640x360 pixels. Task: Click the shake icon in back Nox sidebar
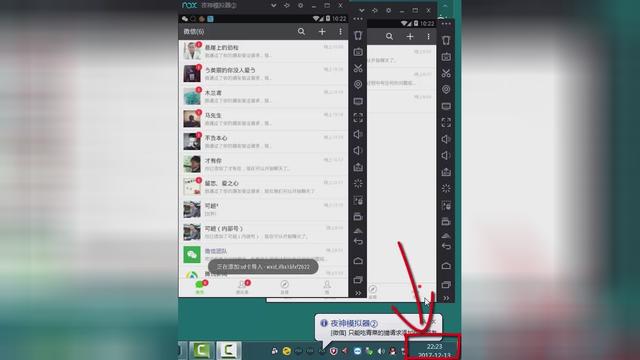(446, 40)
